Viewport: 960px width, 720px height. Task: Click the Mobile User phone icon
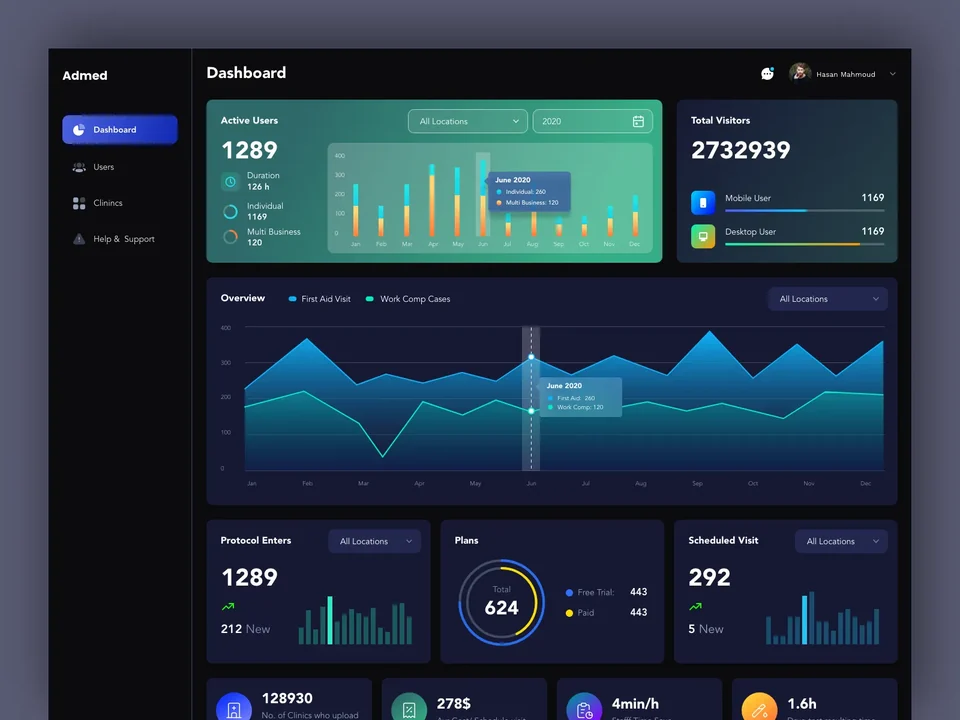703,203
